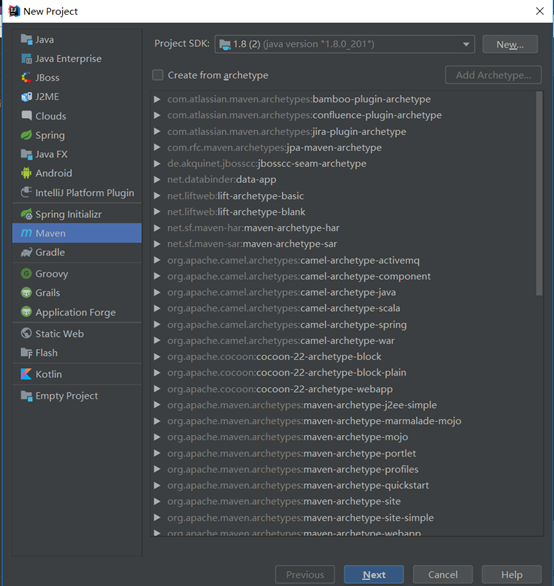Select camel-archetype-activemq row text
Image resolution: width=554 pixels, height=586 pixels.
pos(293,260)
